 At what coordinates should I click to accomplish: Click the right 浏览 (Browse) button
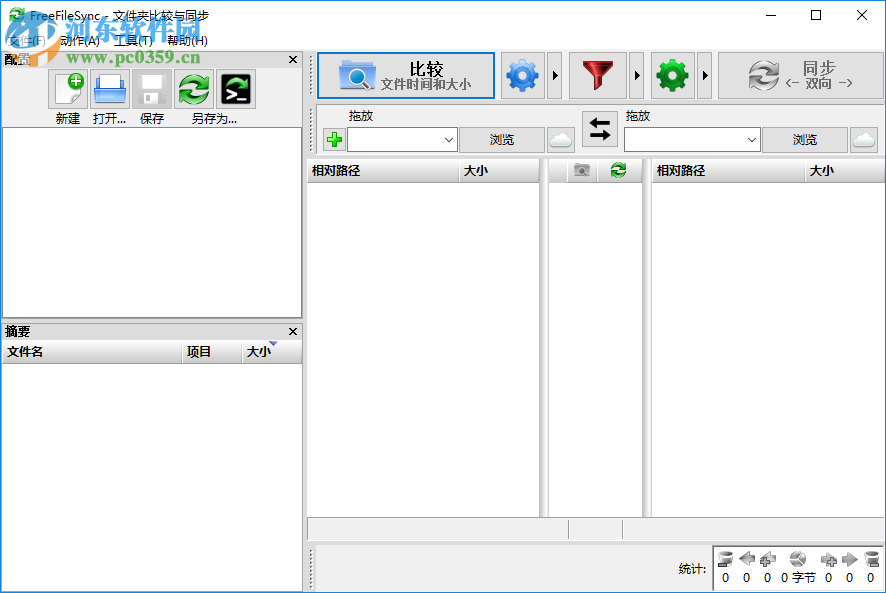(805, 139)
